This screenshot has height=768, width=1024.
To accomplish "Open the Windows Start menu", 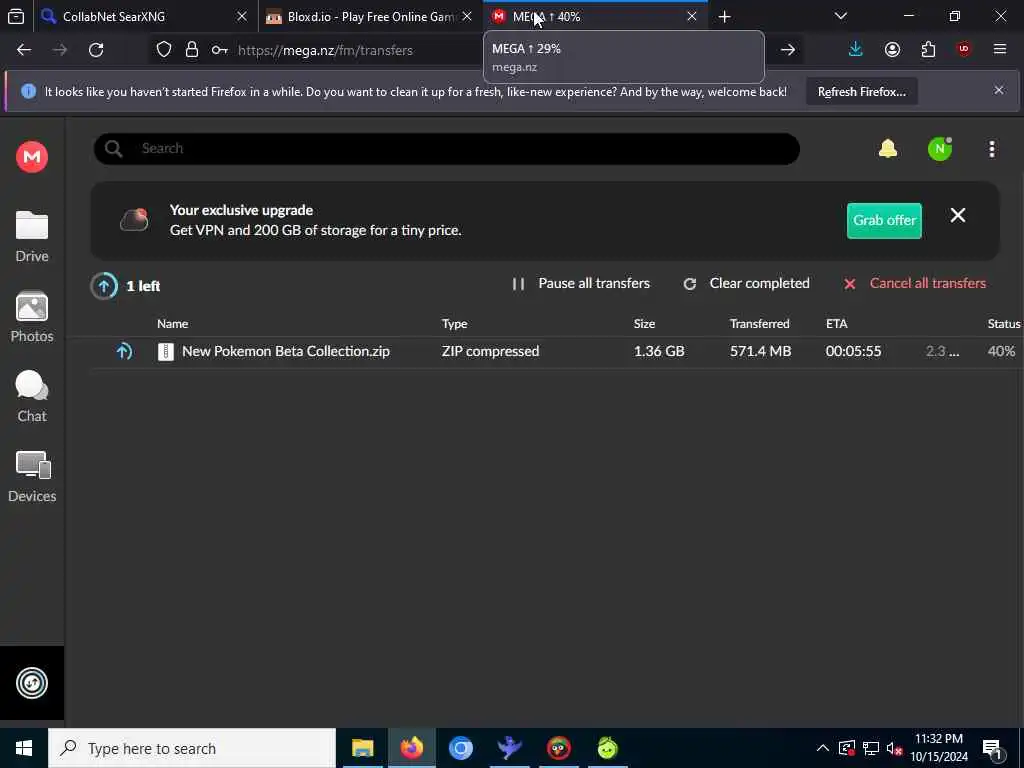I will (x=24, y=748).
